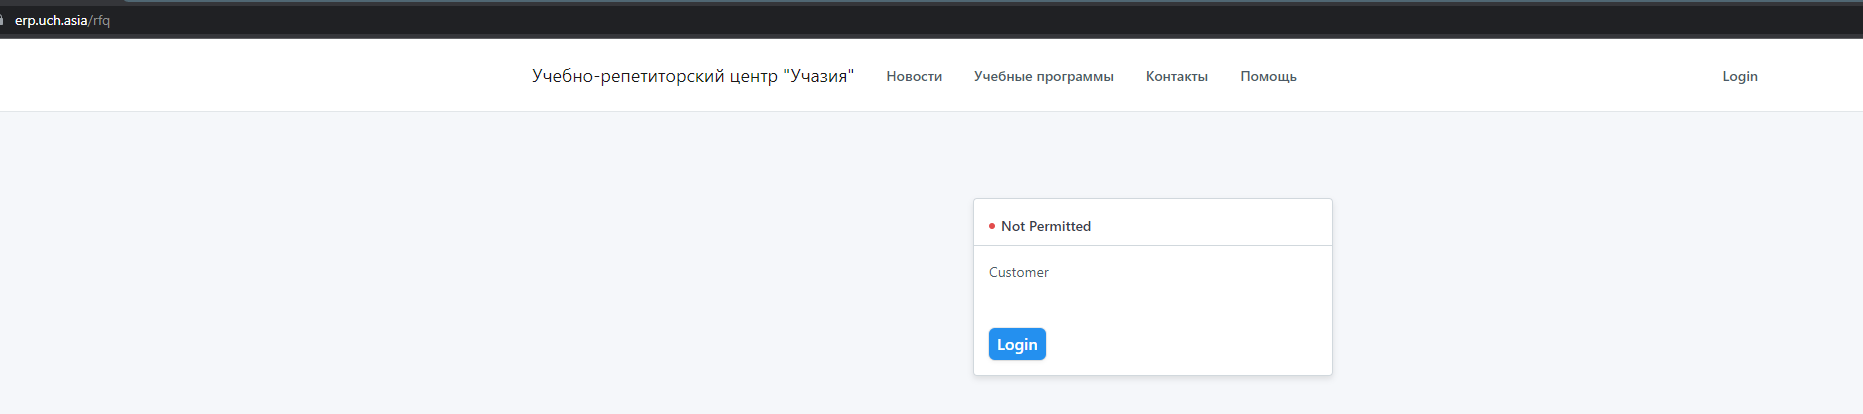Click the Not Permitted heading text
Screen dimensions: 1863x414
coord(1045,226)
